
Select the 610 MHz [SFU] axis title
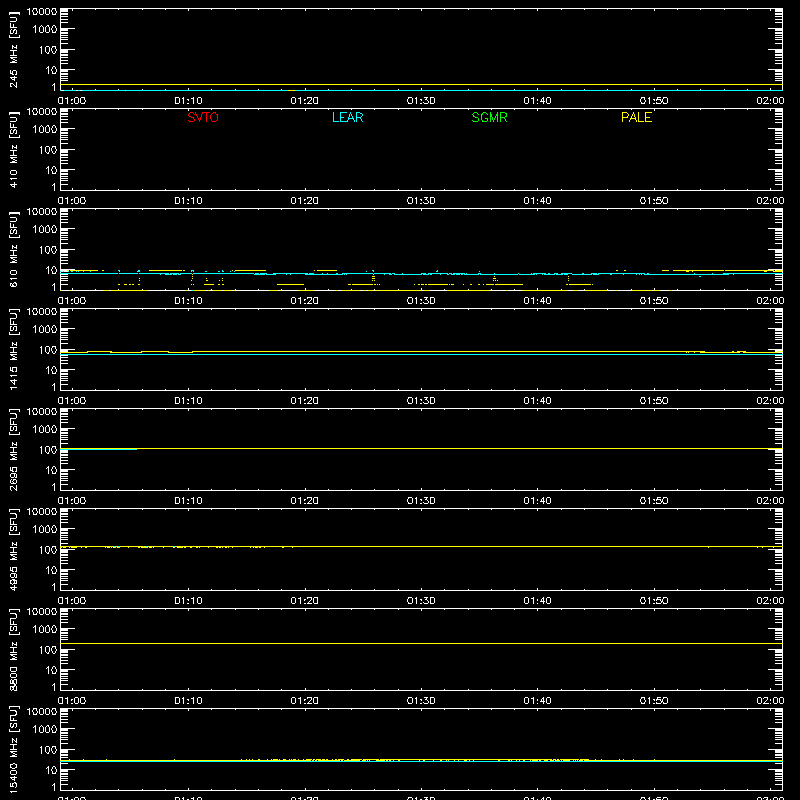13,249
